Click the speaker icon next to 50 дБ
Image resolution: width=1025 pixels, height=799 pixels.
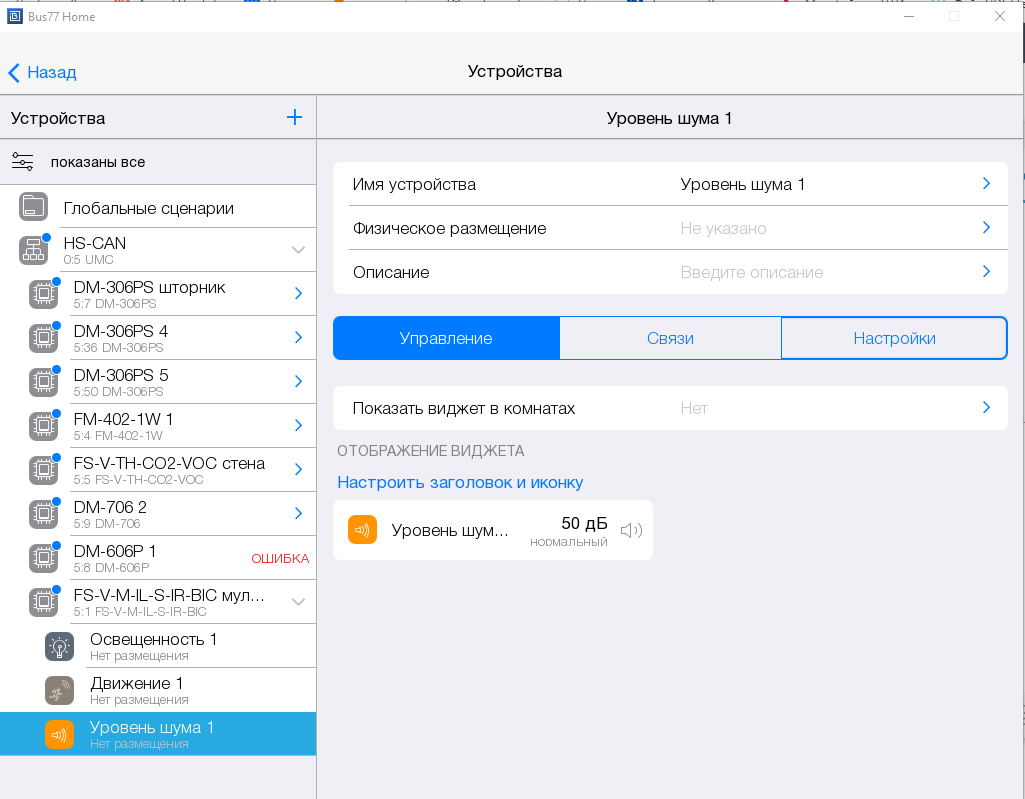(x=631, y=530)
